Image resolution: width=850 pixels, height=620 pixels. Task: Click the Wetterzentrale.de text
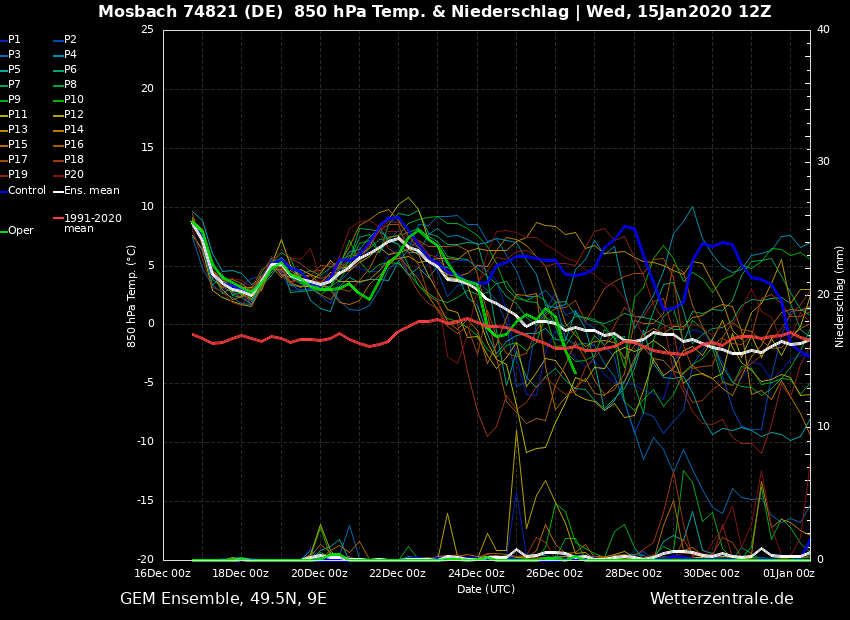click(x=721, y=599)
